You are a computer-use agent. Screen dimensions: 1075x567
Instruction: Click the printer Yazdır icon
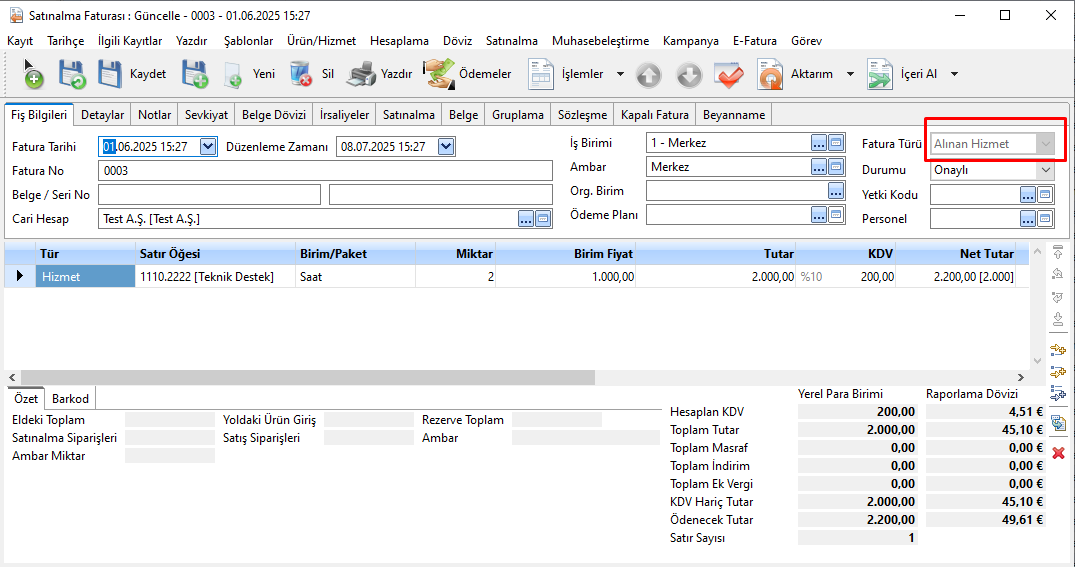(361, 74)
